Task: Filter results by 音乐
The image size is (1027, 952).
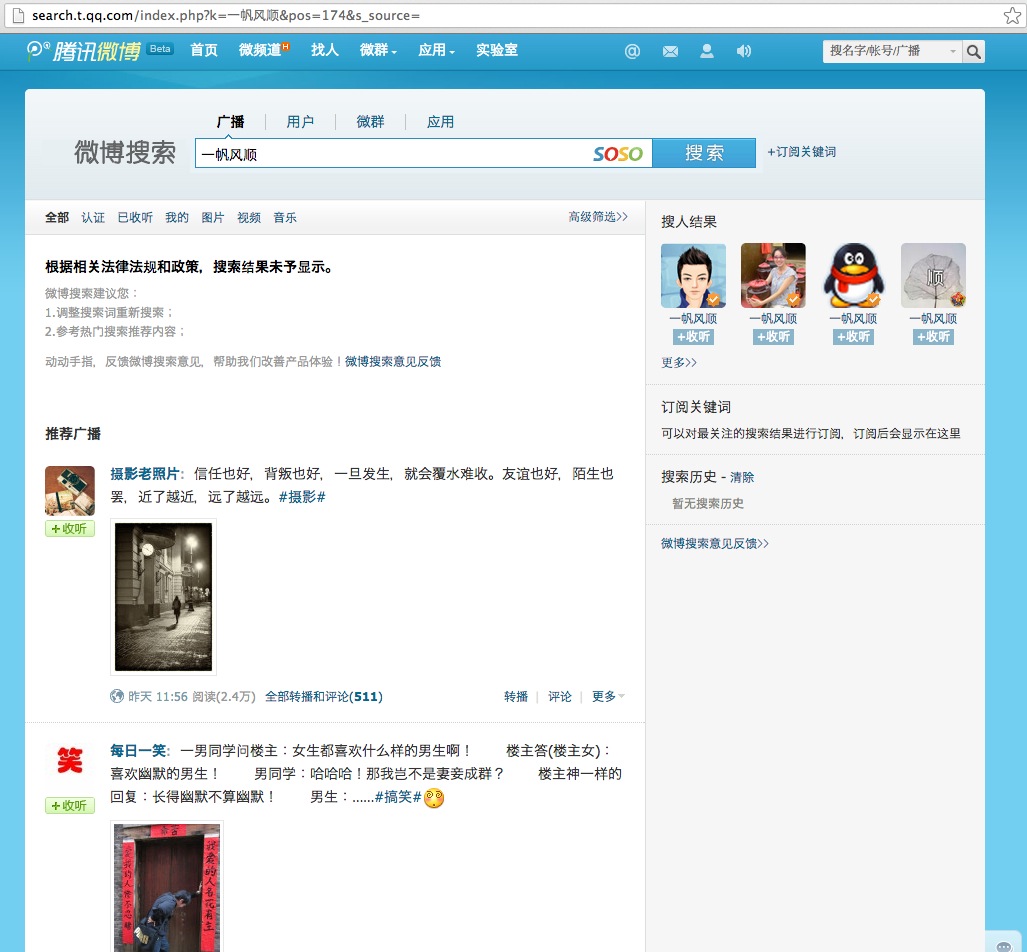Action: (285, 218)
